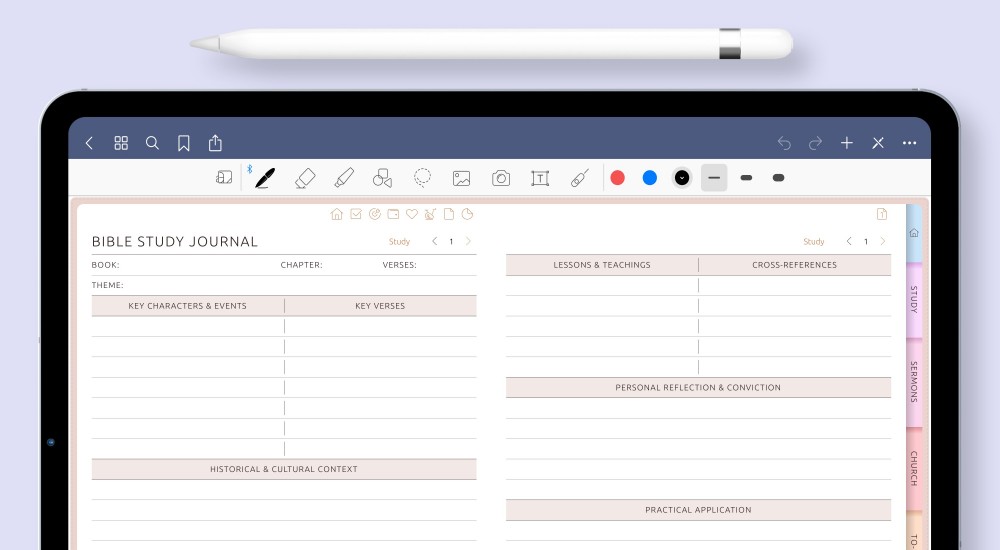Open the camera tool
Screen dimensions: 1000x550
(501, 178)
